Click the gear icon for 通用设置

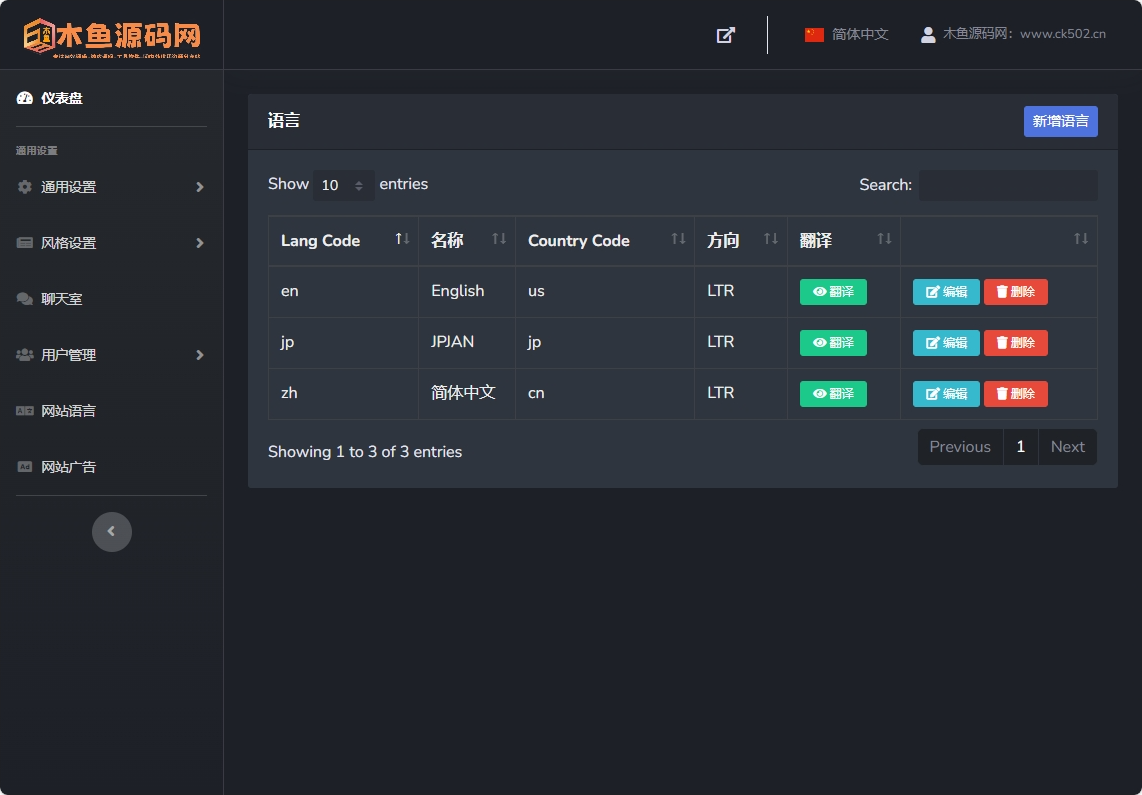tap(25, 187)
